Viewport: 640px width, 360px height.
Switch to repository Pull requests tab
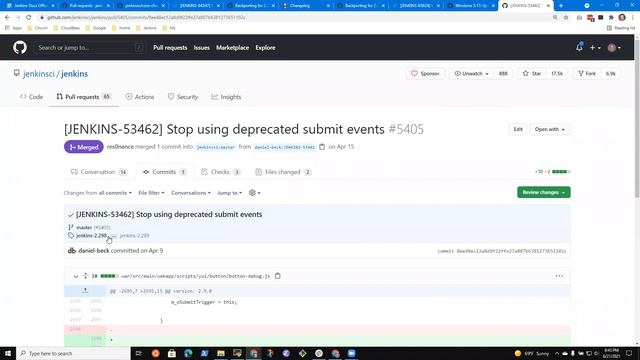tap(84, 97)
